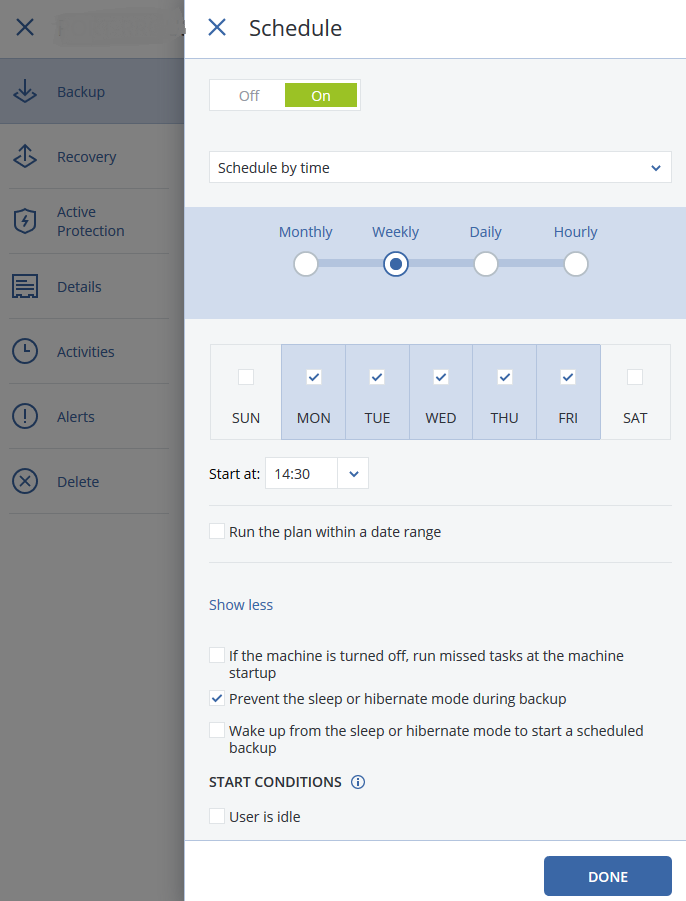686x901 pixels.
Task: Click the Activities clock icon
Action: (25, 351)
